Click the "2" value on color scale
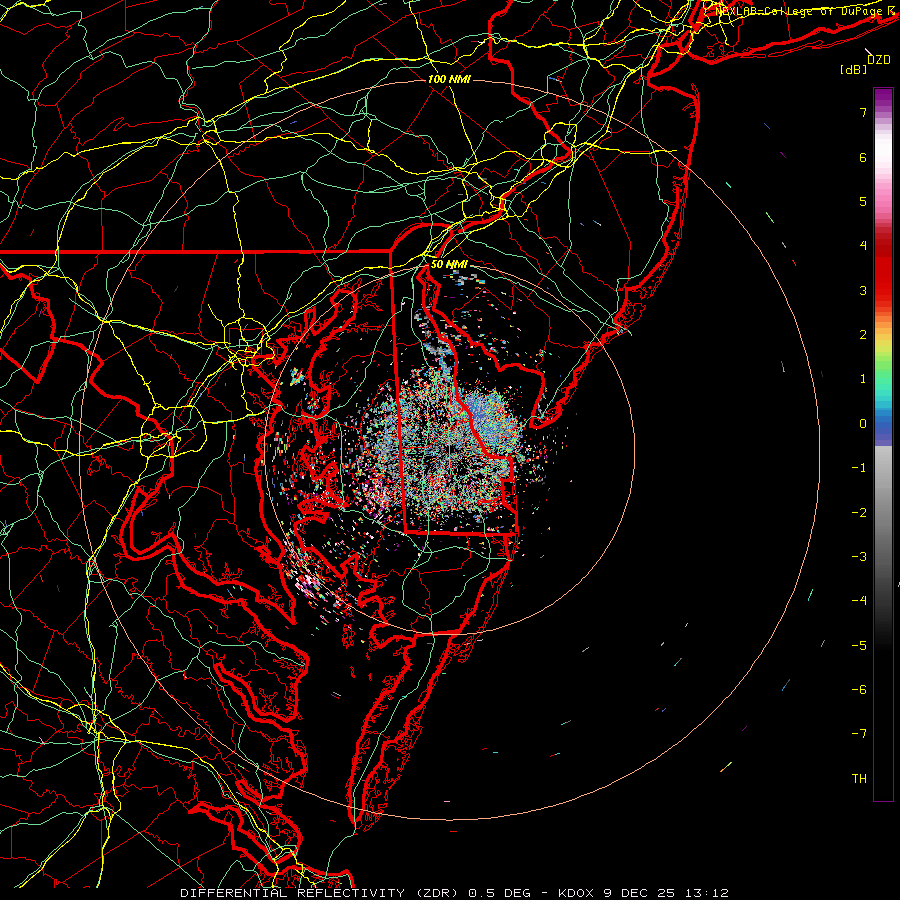This screenshot has height=900, width=900. 863,335
